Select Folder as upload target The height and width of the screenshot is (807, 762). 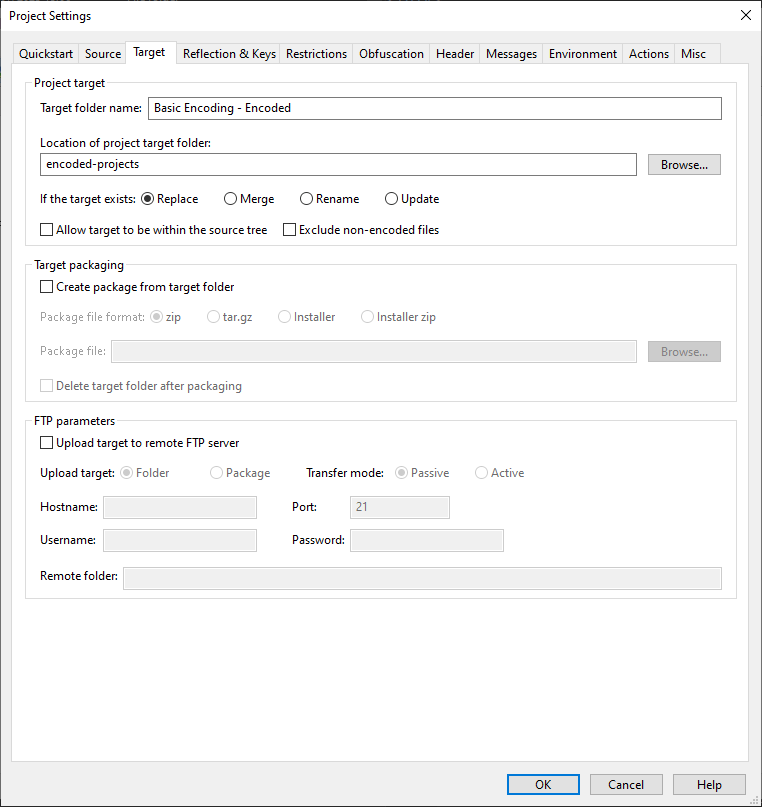[145, 473]
